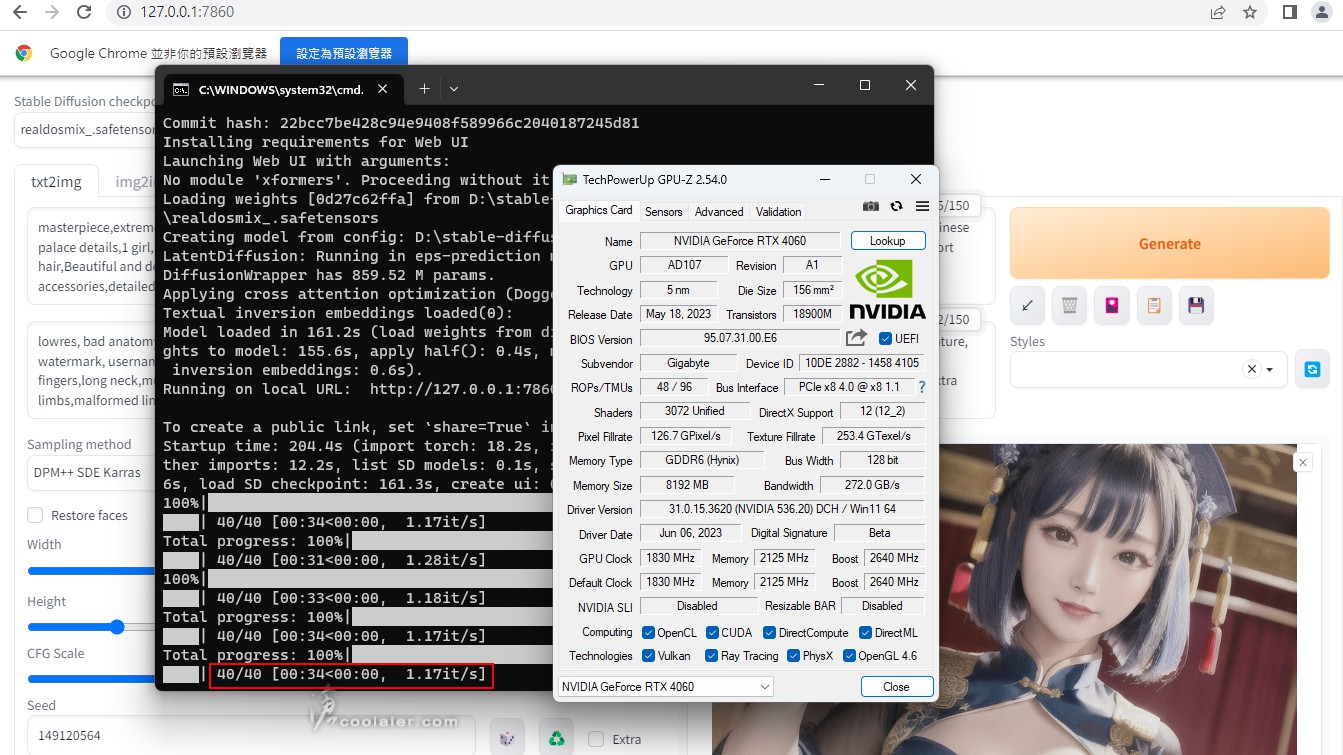Viewport: 1343px width, 755px height.
Task: Switch to the Sensors tab in GPU-Z
Action: pos(663,212)
